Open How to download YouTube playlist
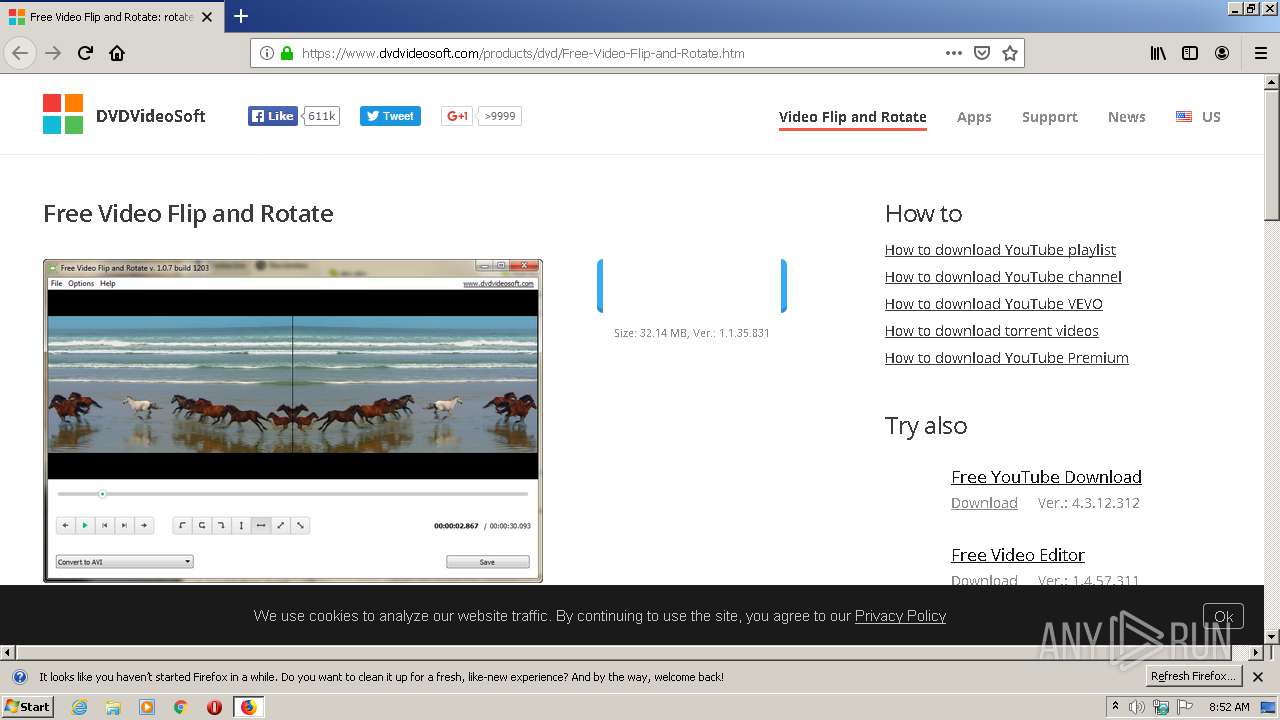 [x=1000, y=250]
